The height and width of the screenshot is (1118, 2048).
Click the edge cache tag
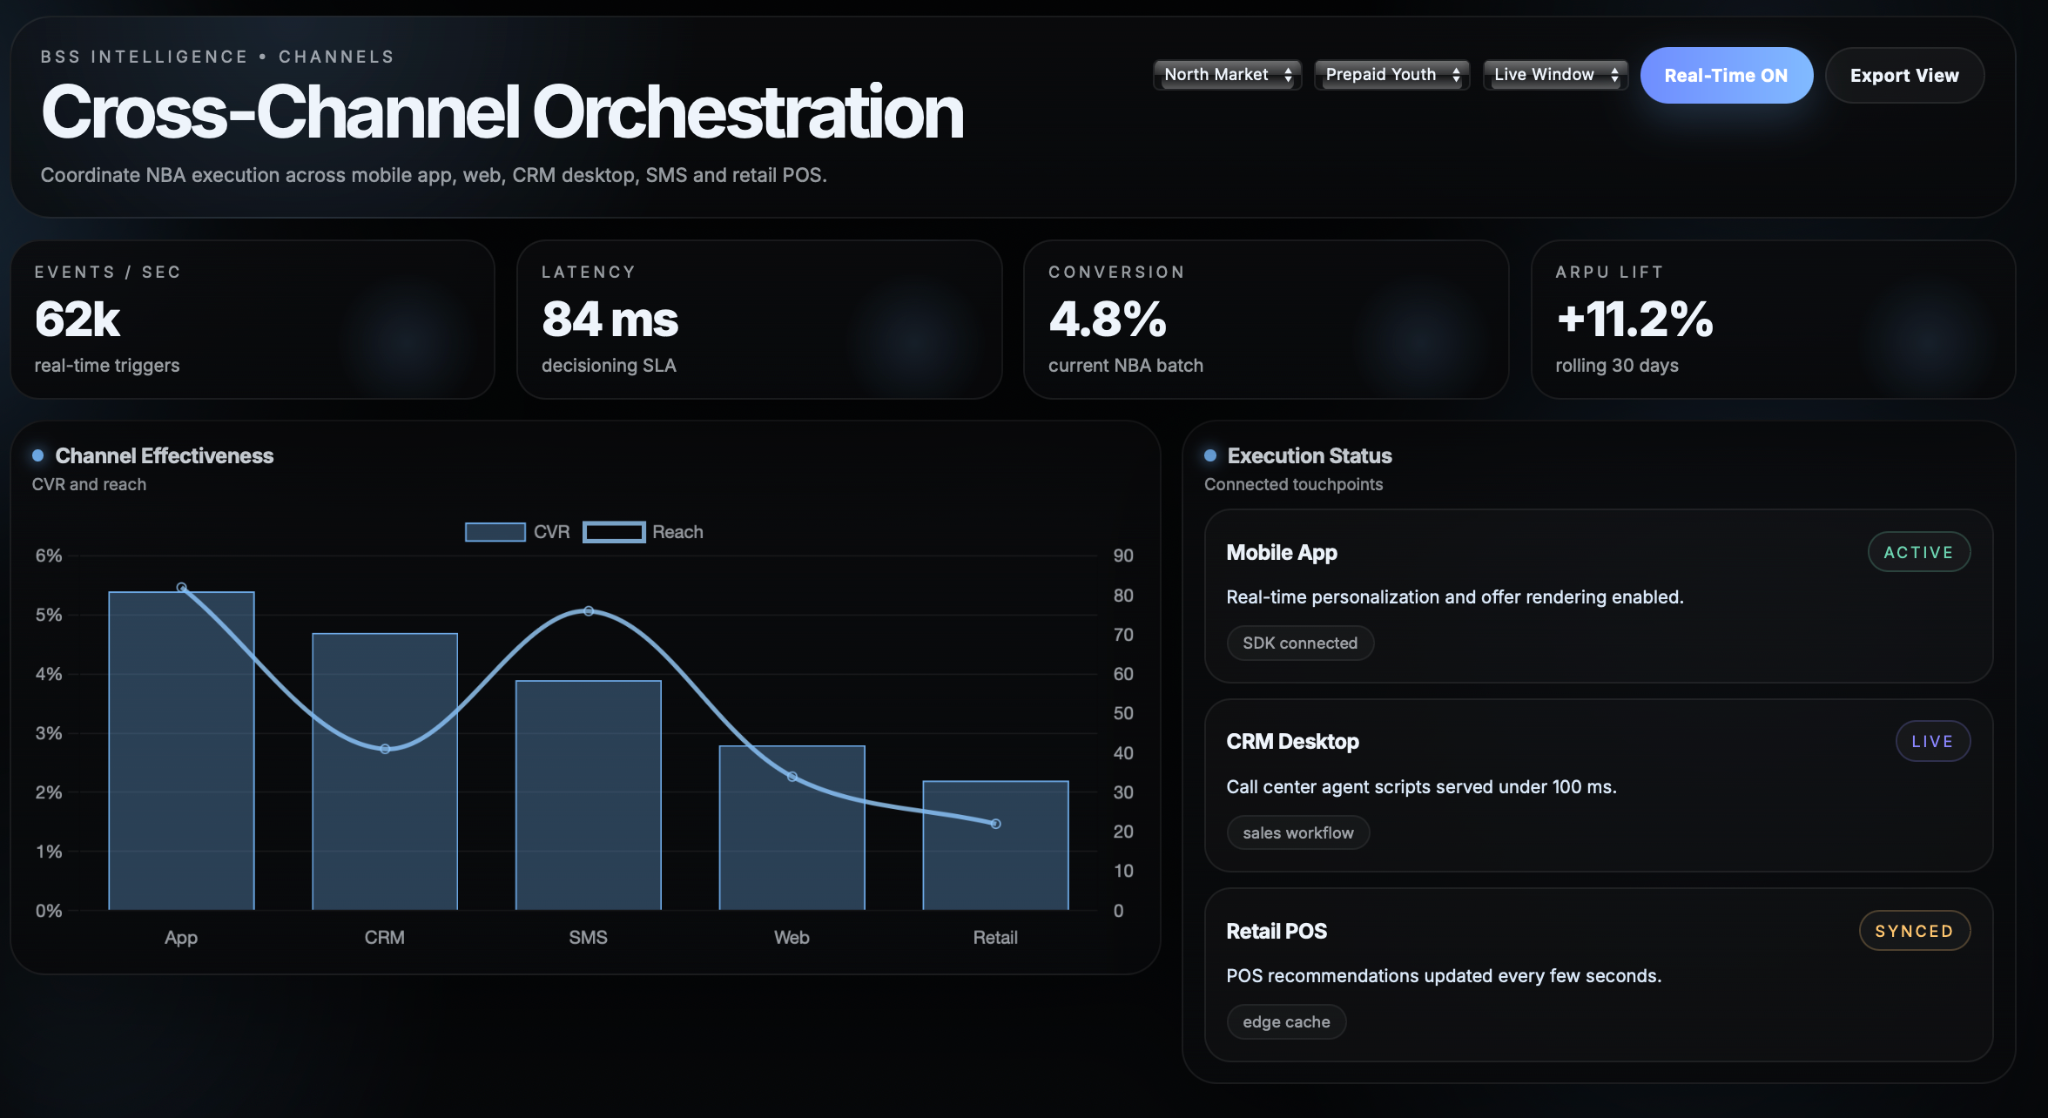click(1285, 1022)
